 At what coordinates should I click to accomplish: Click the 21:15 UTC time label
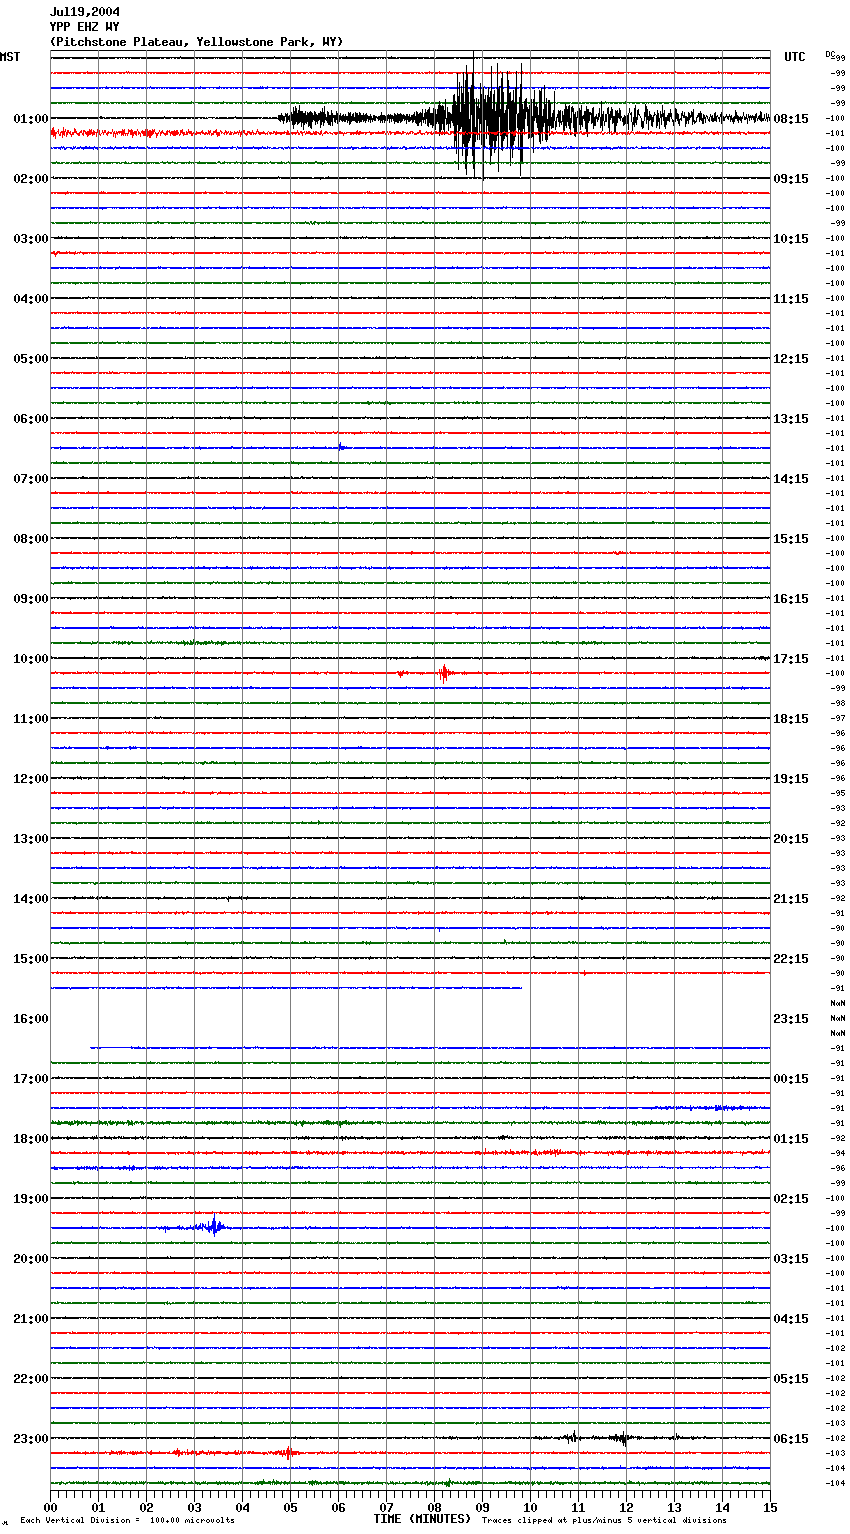[791, 899]
